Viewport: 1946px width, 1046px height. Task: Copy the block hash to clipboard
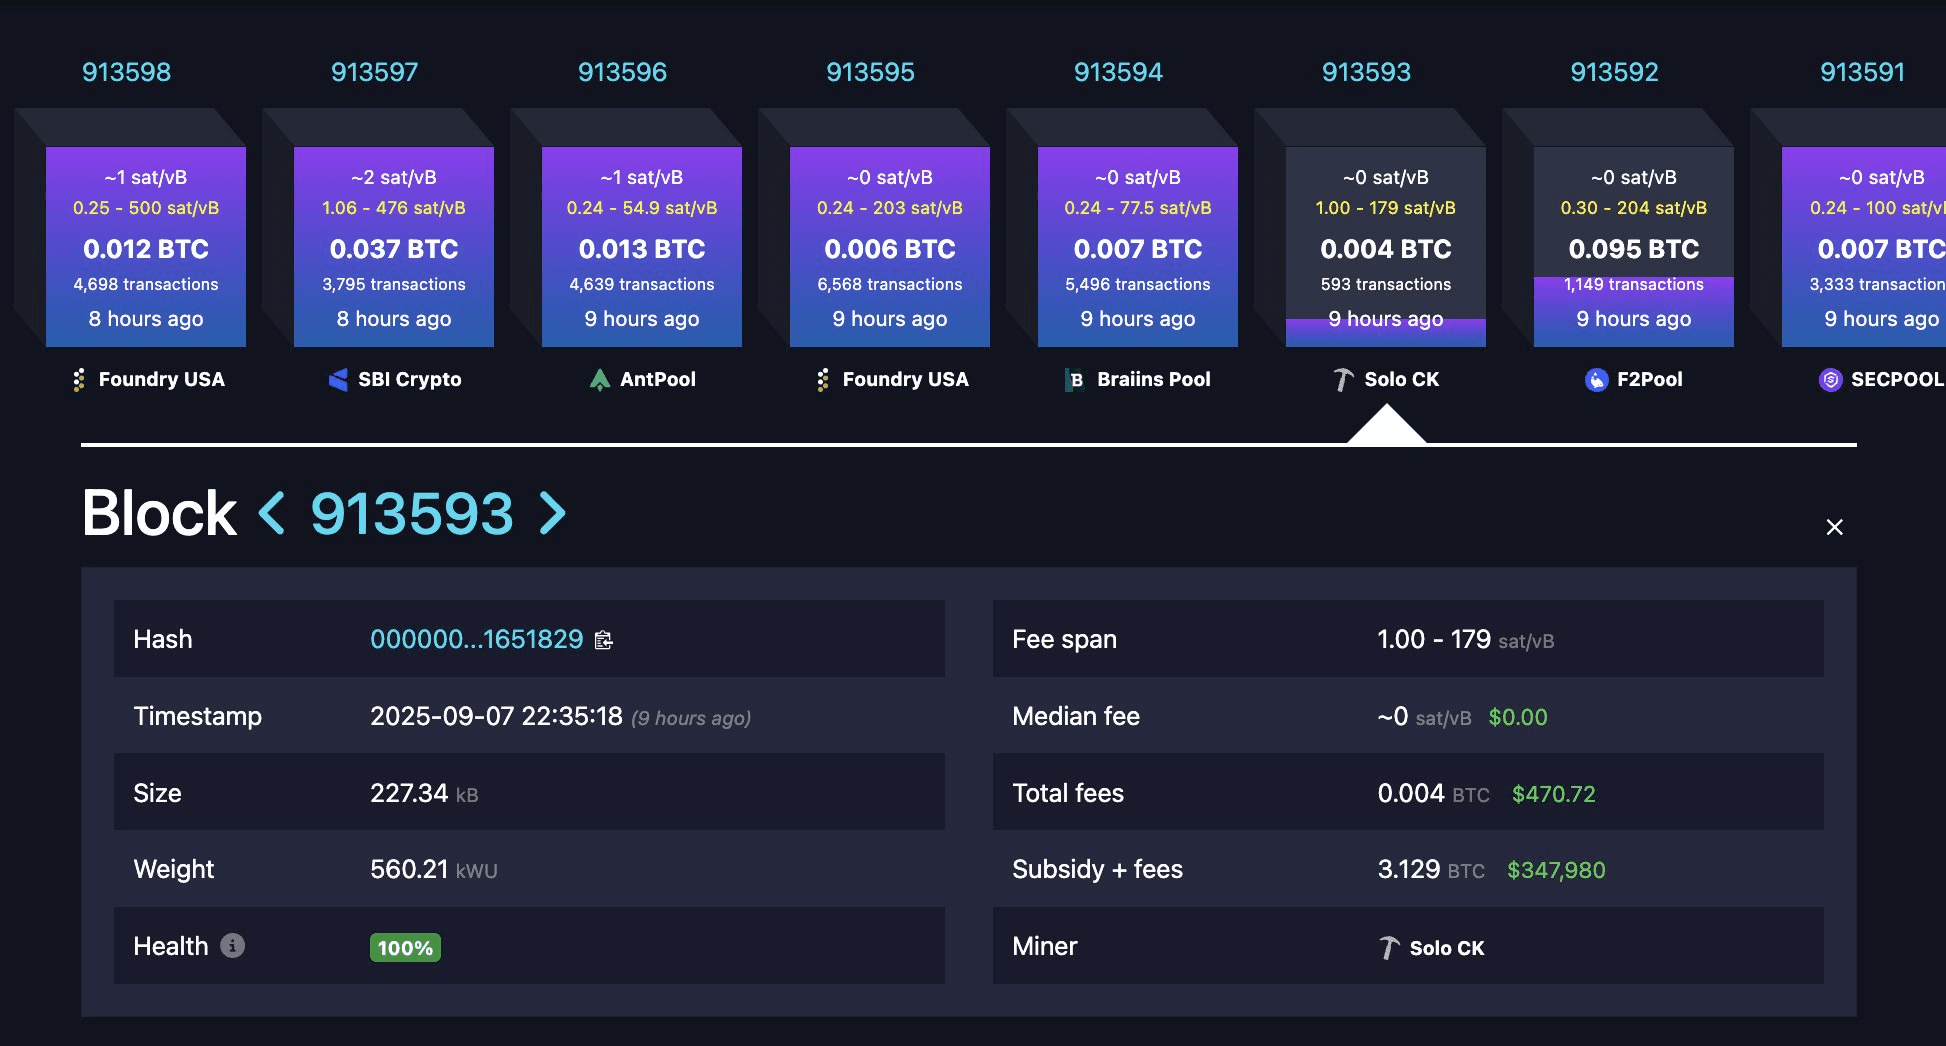coord(603,640)
